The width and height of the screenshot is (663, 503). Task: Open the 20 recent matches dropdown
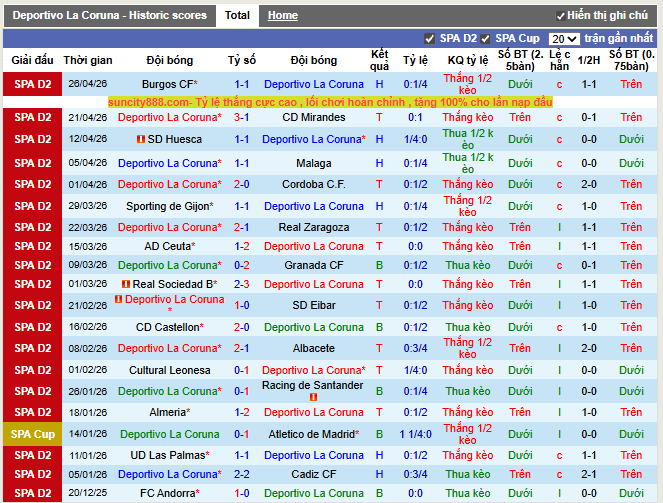pyautogui.click(x=564, y=39)
